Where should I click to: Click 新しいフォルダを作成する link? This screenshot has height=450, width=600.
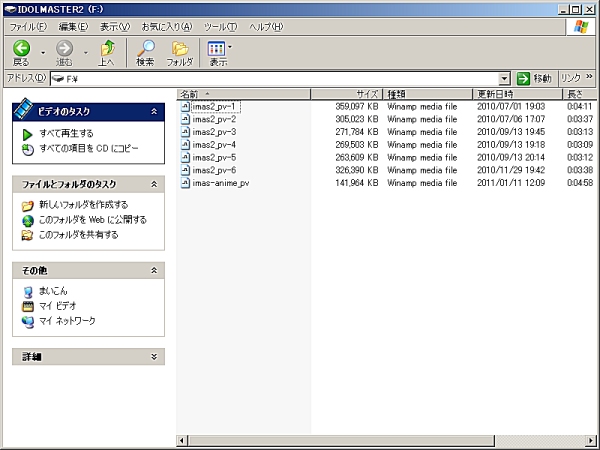click(83, 205)
